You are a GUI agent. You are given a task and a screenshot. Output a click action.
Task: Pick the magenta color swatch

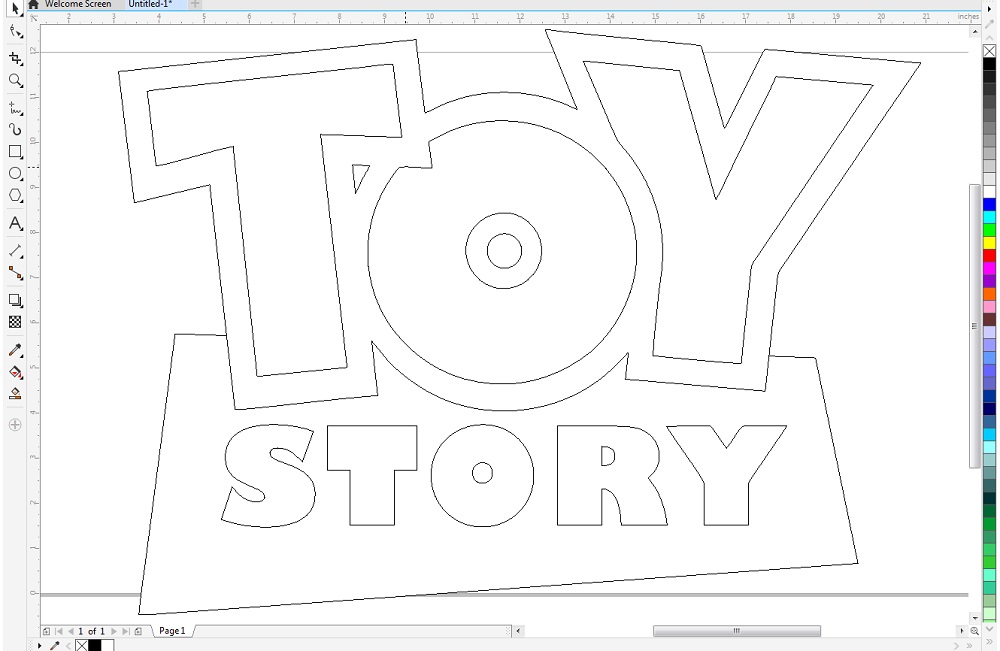pos(989,268)
